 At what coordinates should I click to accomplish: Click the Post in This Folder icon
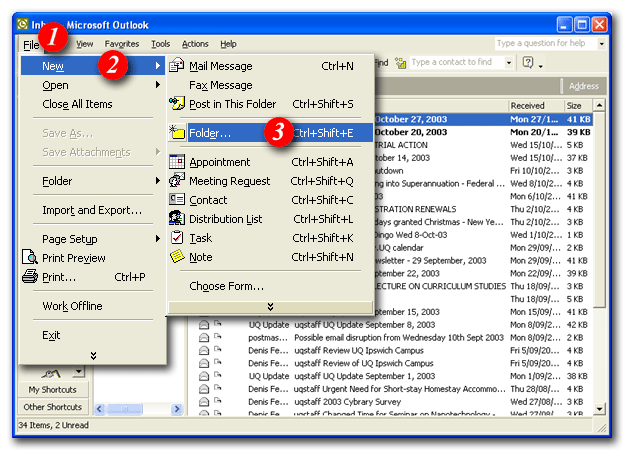pyautogui.click(x=176, y=104)
